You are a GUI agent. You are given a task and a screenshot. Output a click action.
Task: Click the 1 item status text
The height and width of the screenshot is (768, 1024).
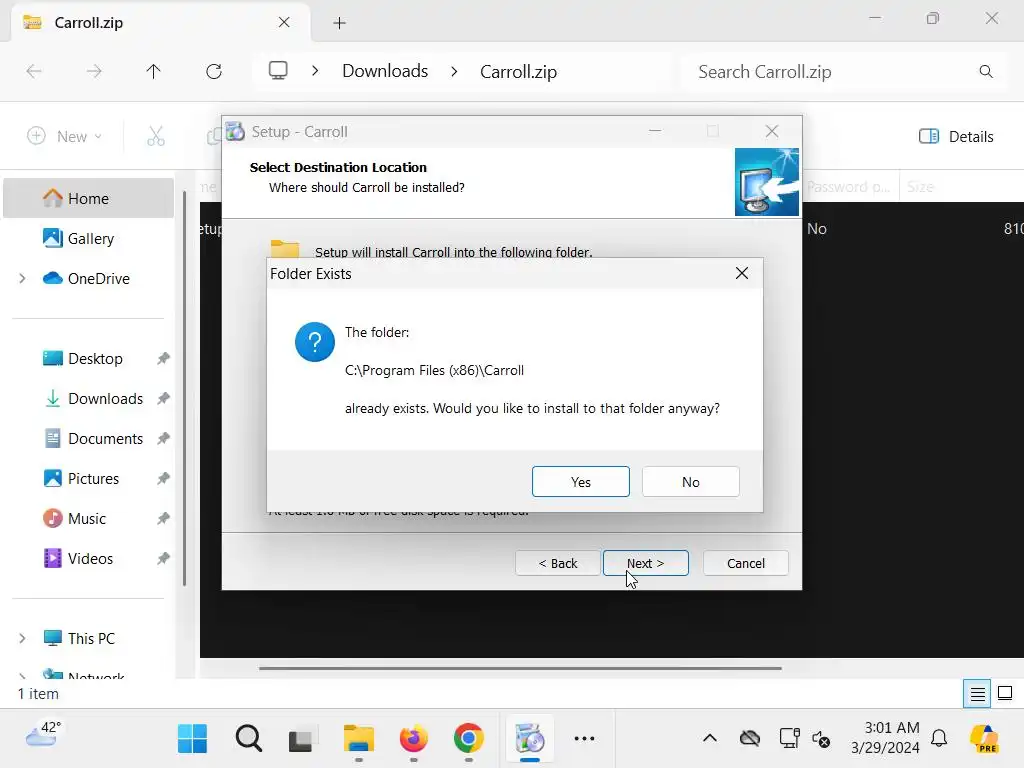pos(38,694)
